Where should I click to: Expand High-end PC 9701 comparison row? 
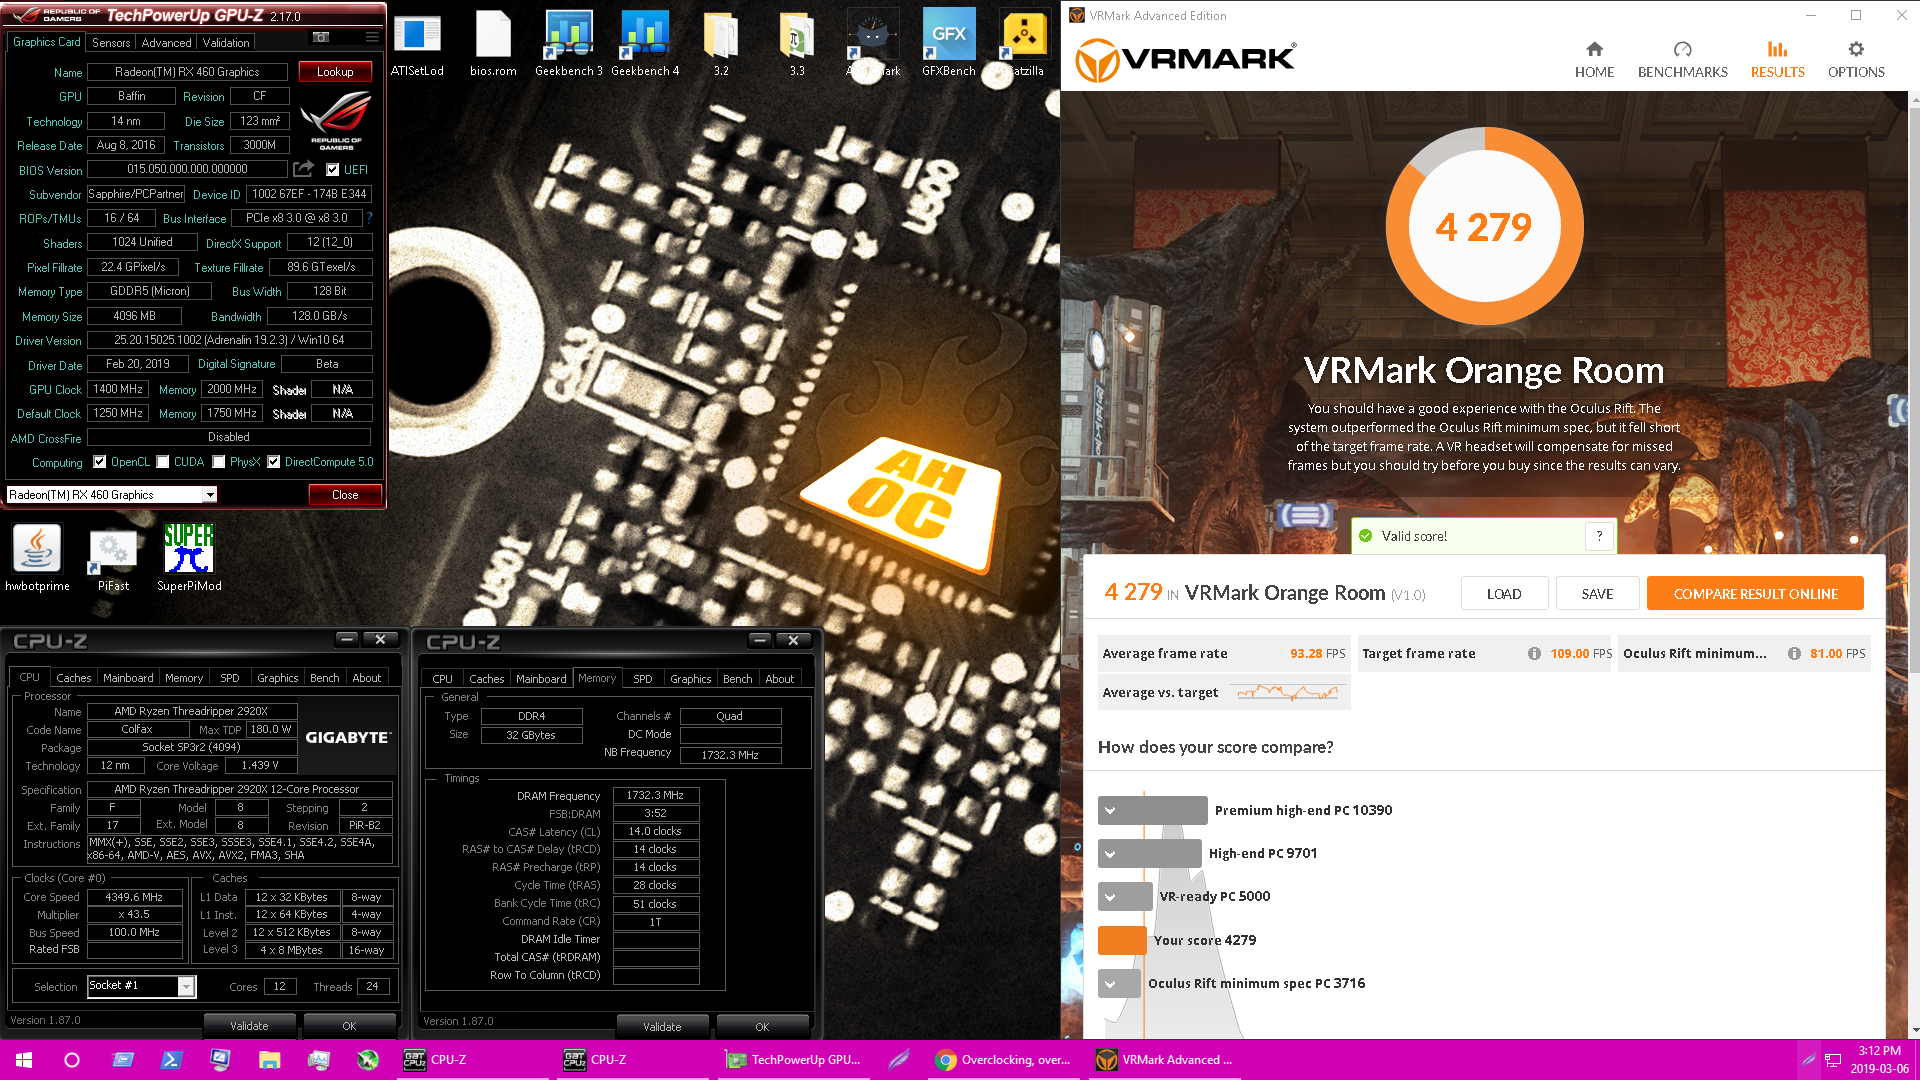(1110, 853)
